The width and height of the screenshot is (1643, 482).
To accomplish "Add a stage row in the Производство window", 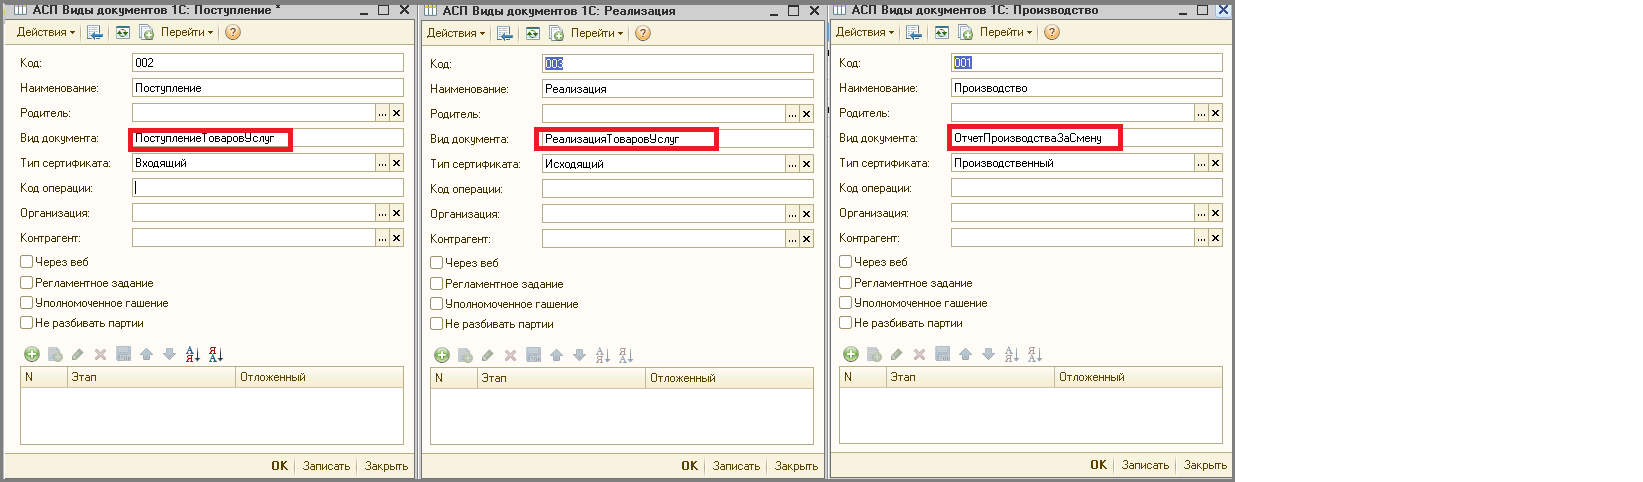I will coord(851,354).
